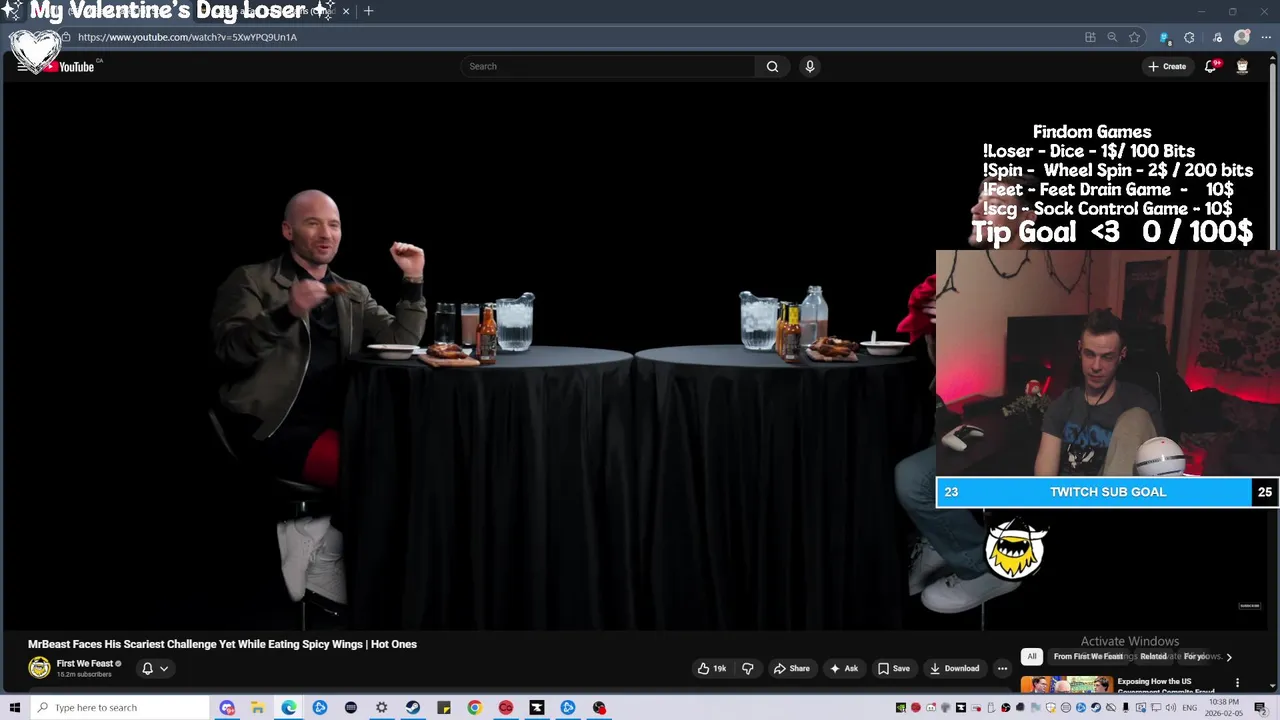Click the zoom magnifier in address bar

1112,37
